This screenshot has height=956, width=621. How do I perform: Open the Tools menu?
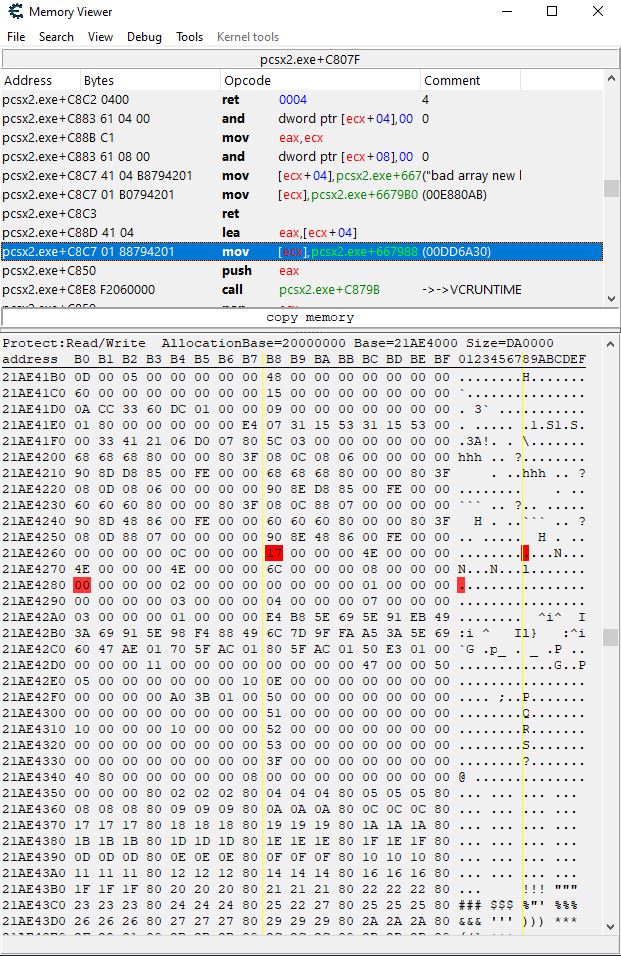point(189,37)
